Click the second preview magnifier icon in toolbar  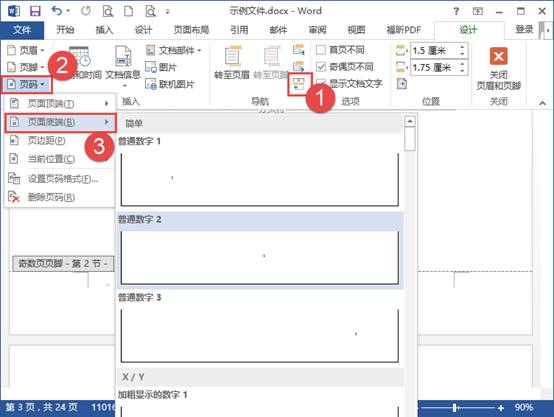click(x=151, y=11)
